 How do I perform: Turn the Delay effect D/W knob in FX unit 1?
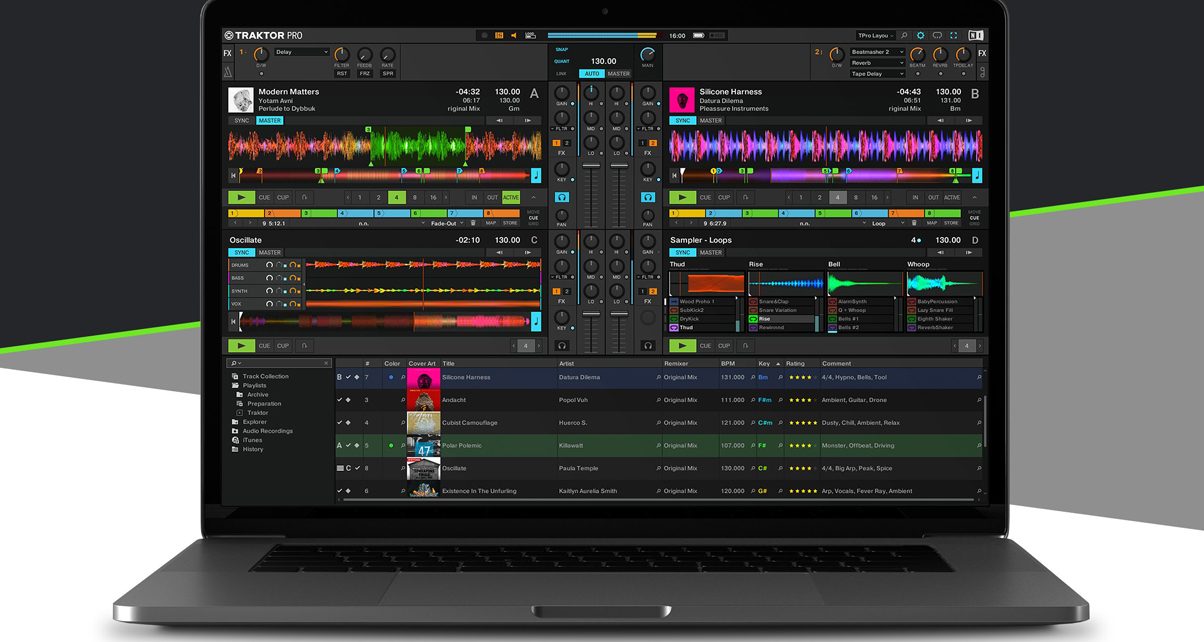(261, 56)
